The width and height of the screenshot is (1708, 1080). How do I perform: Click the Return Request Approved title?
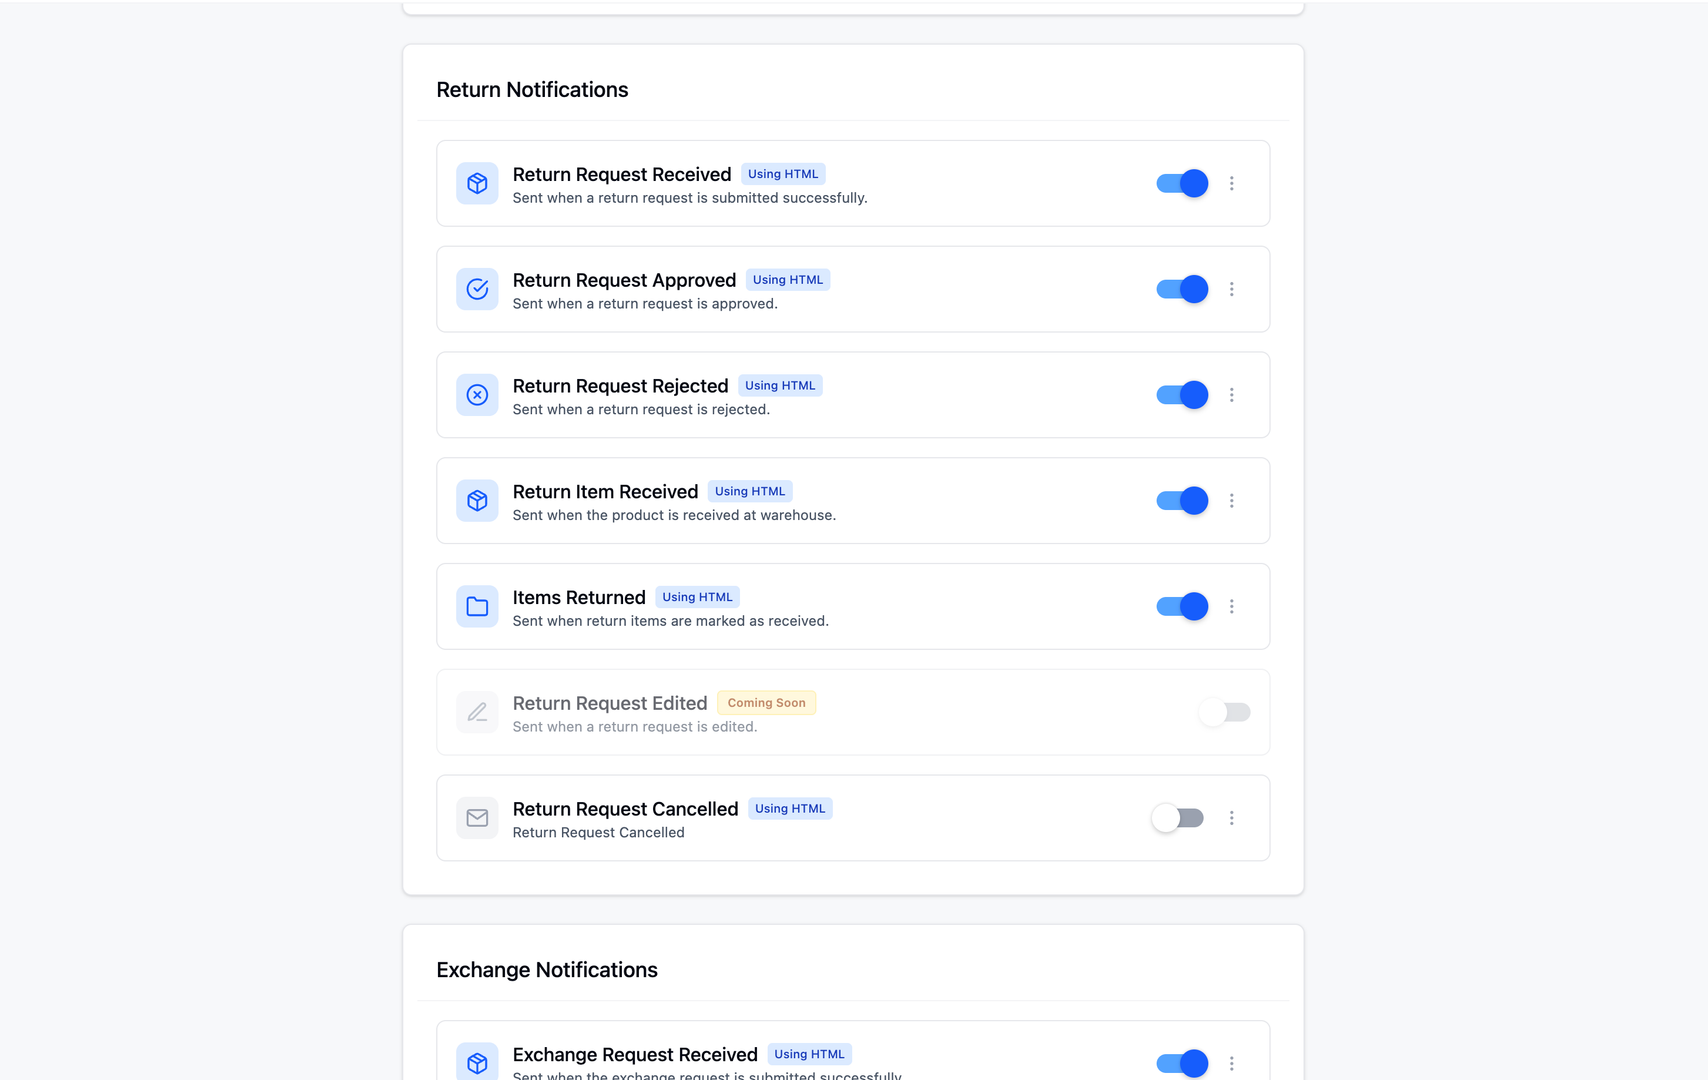(624, 280)
